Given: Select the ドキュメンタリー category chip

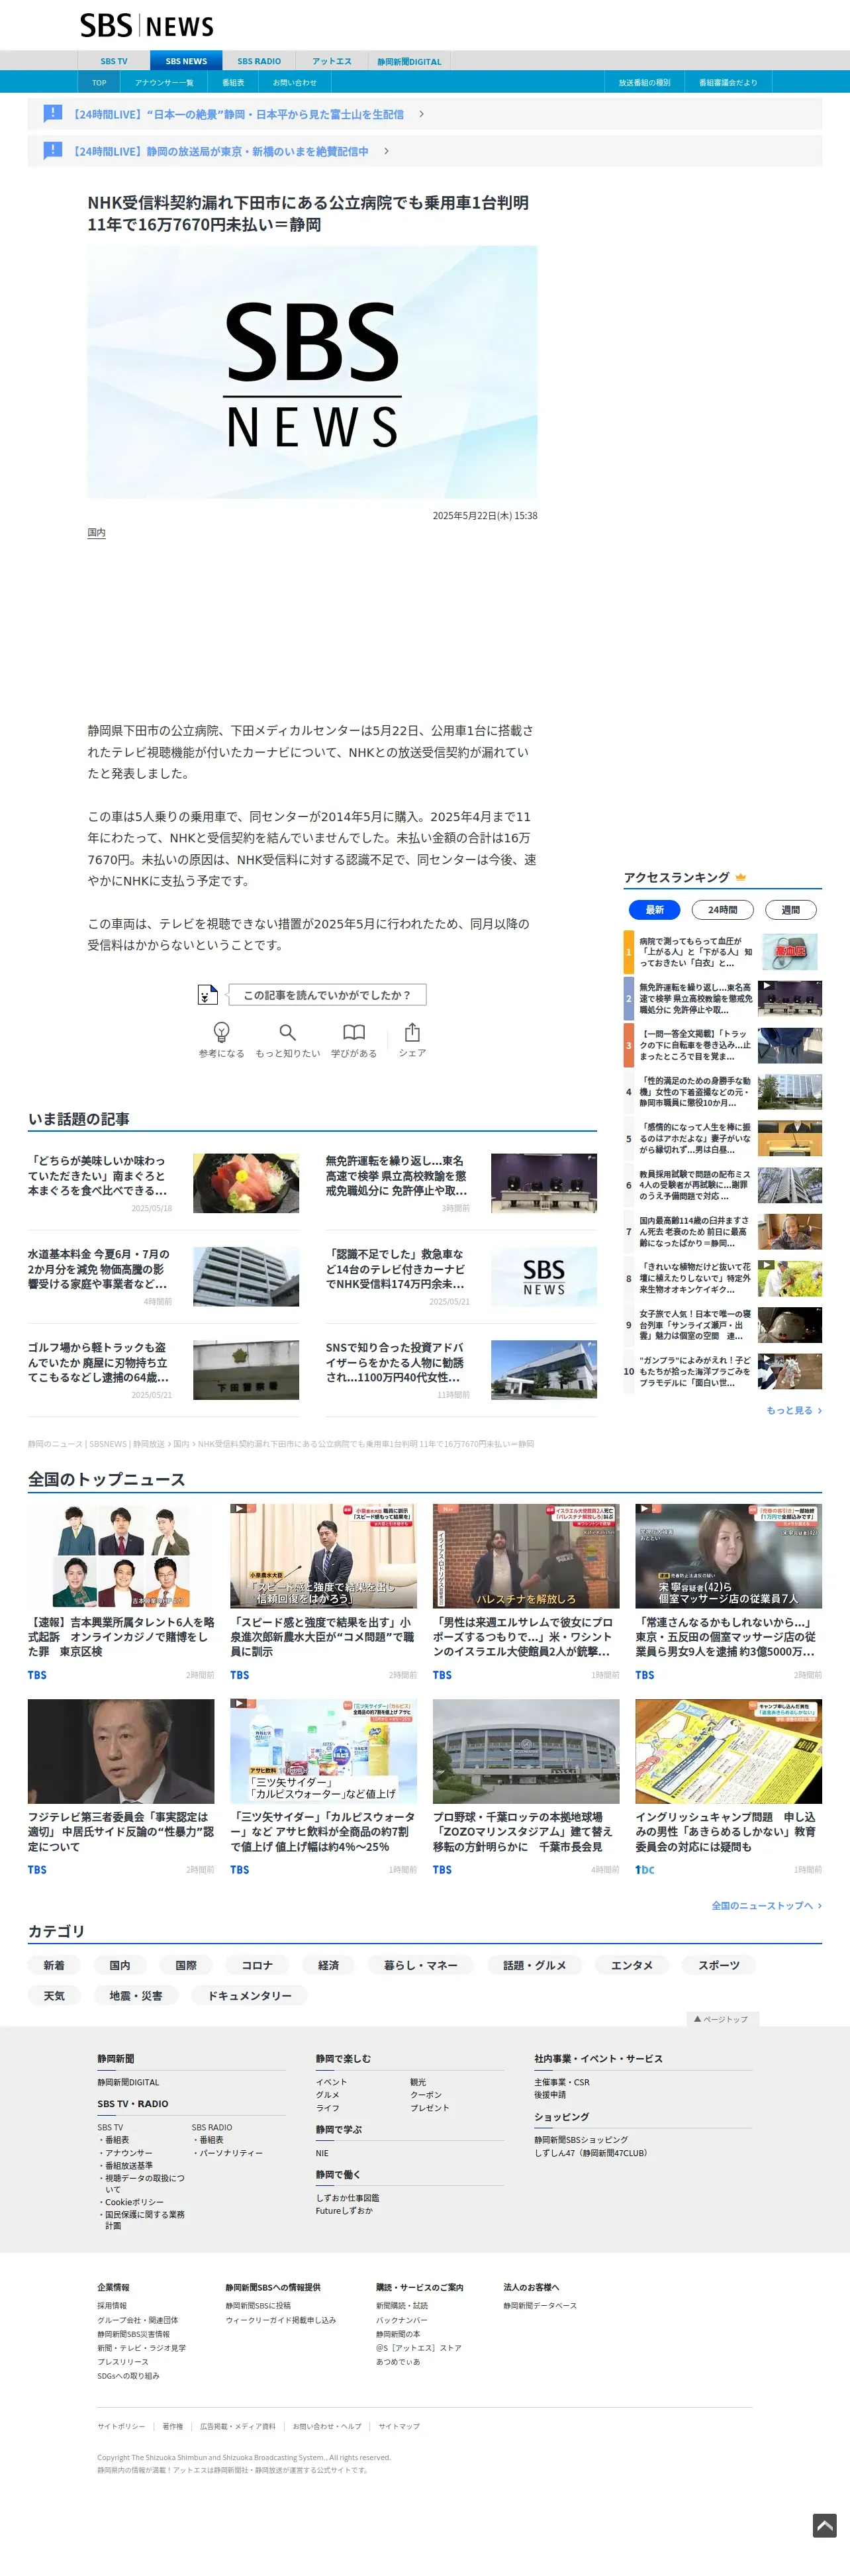Looking at the screenshot, I should point(250,1995).
